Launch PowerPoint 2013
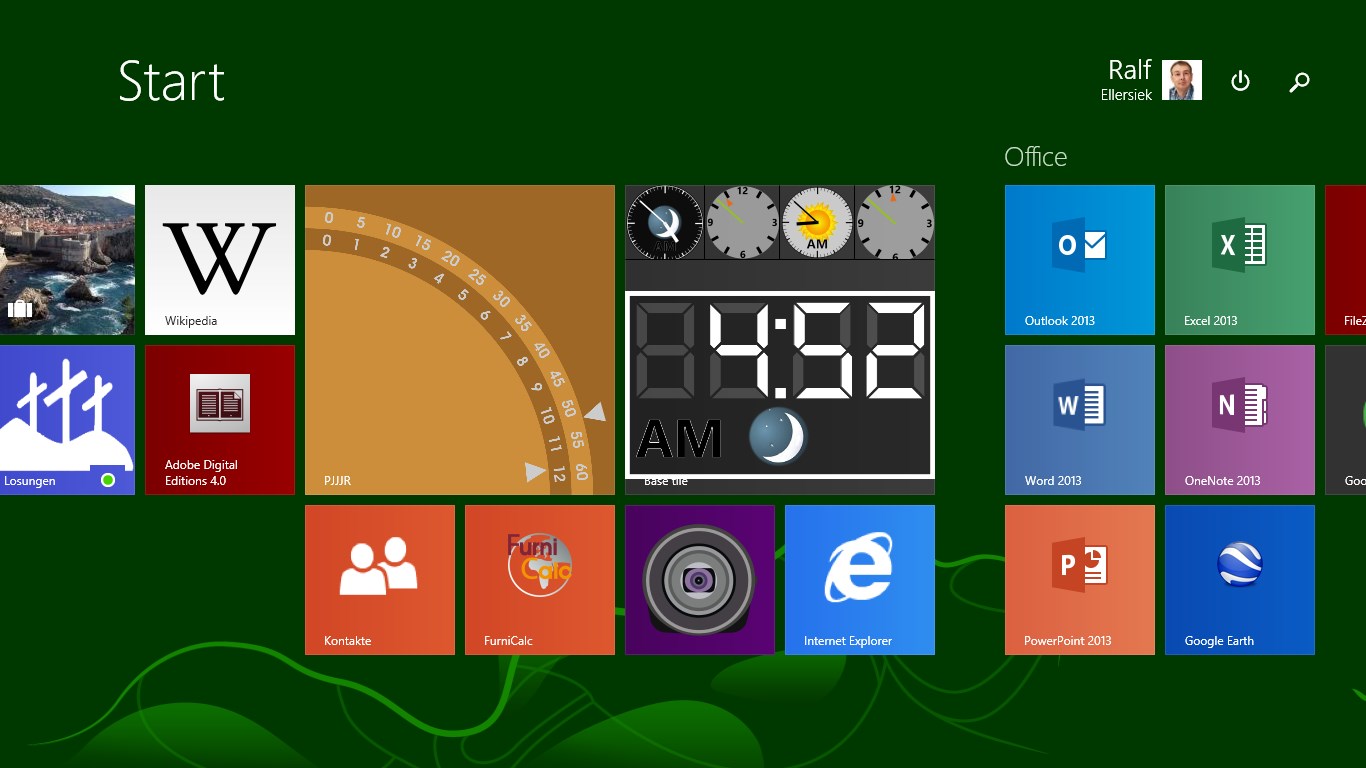Screen dimensions: 1366x768 1079,579
